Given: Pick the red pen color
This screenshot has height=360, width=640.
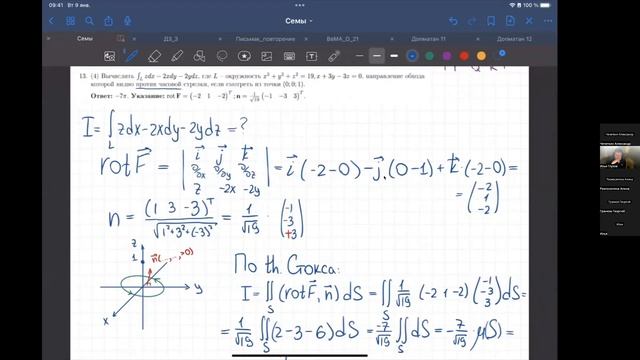Looking at the screenshot, I should (x=464, y=56).
